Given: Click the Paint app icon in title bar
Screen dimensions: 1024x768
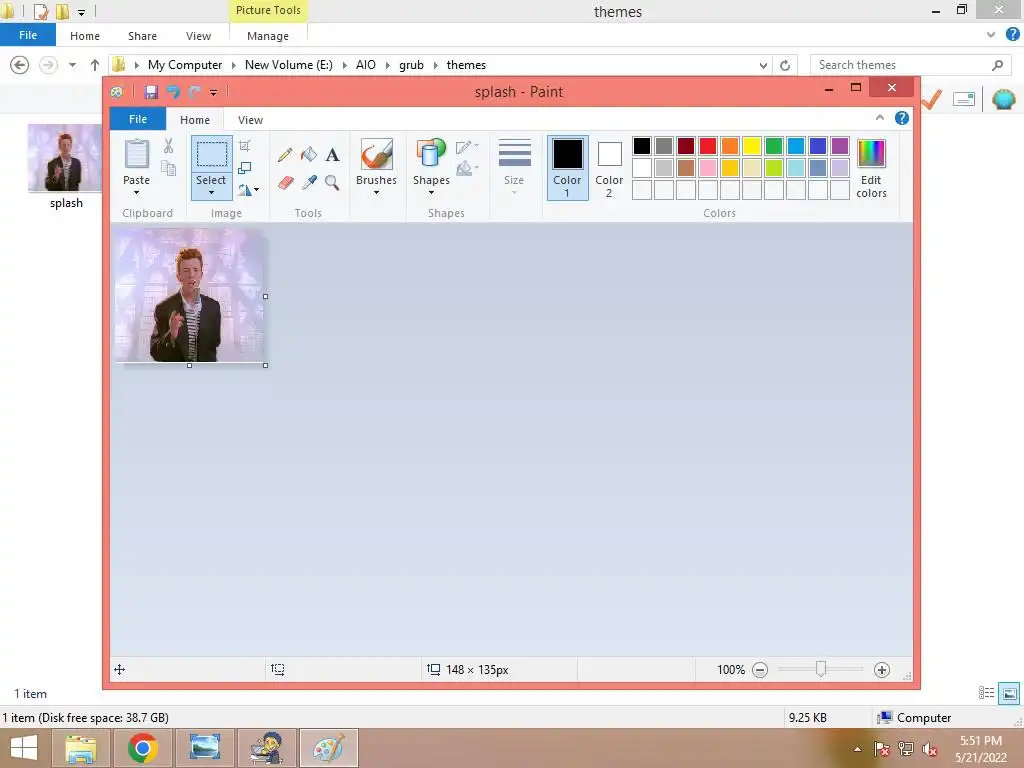Looking at the screenshot, I should [x=117, y=92].
